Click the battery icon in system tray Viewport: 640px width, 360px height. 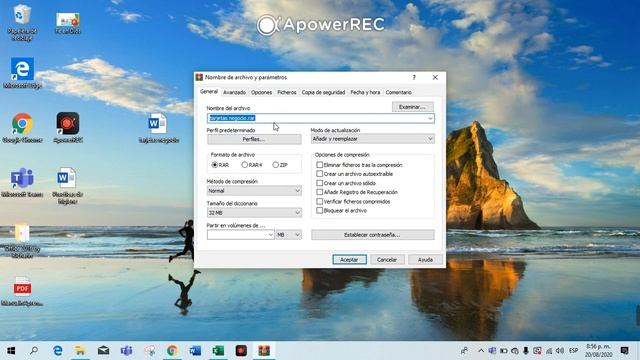click(x=504, y=351)
